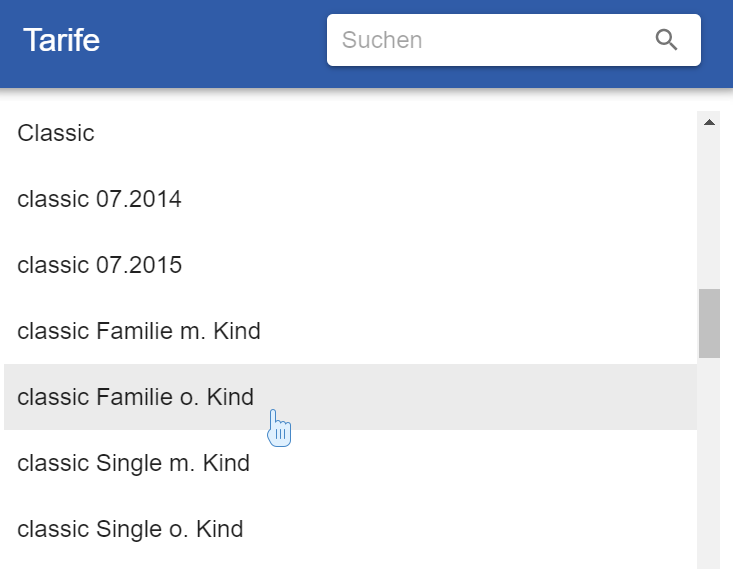The width and height of the screenshot is (733, 569).
Task: Click the magnifier search icon
Action: click(666, 40)
